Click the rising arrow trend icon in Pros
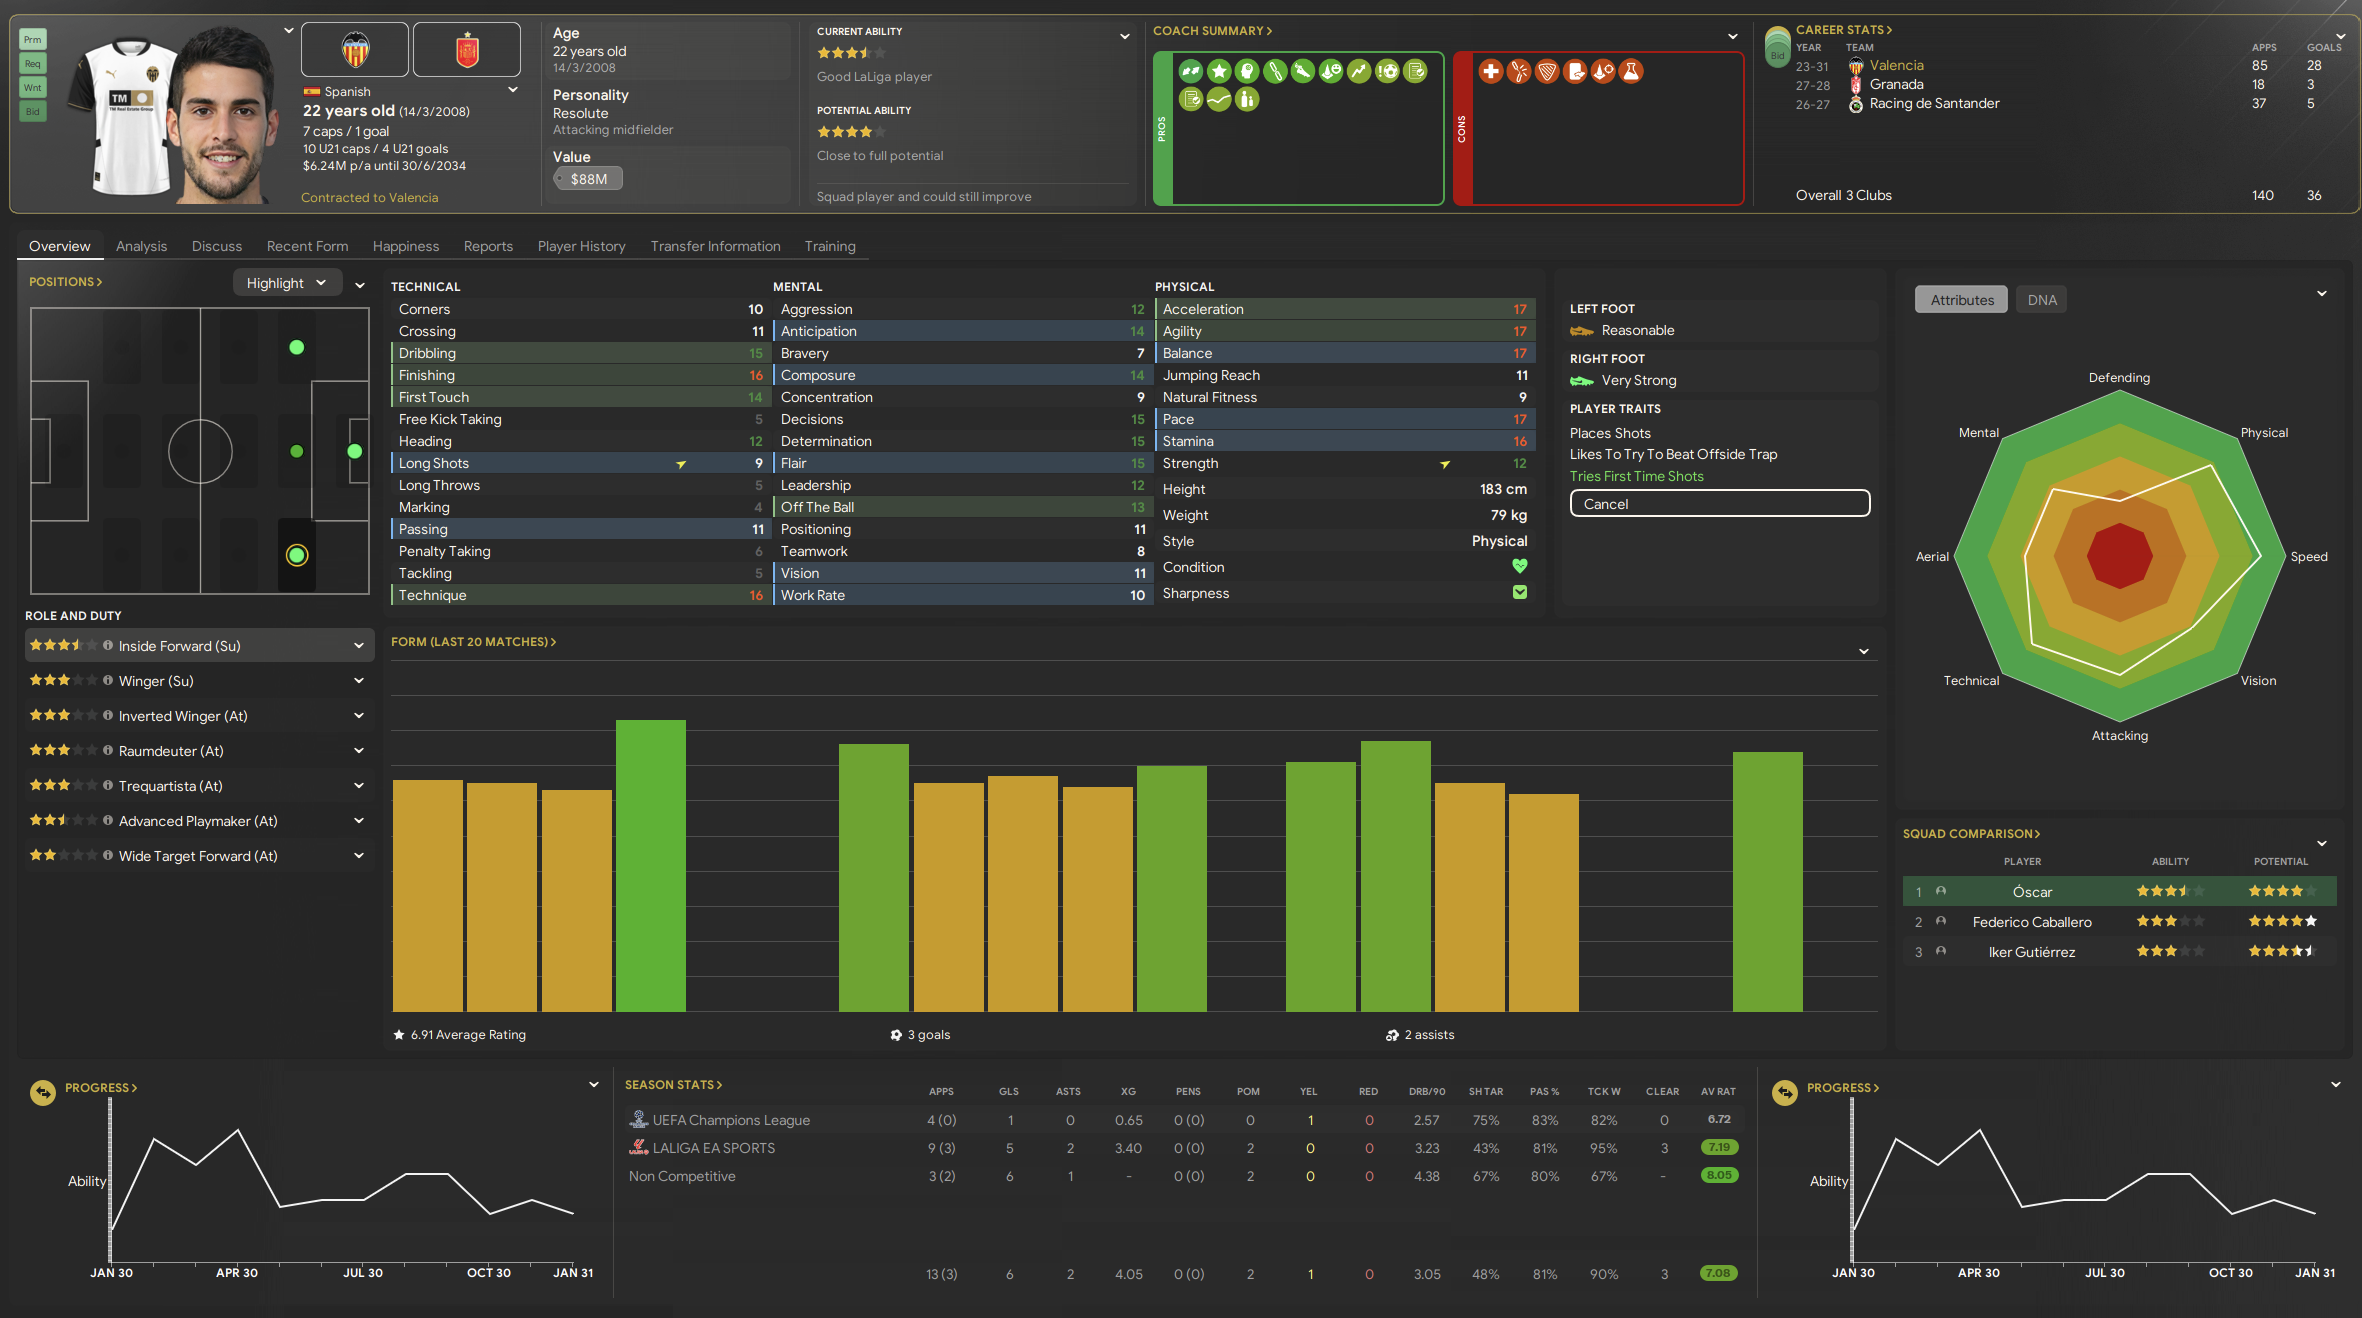 (1359, 71)
